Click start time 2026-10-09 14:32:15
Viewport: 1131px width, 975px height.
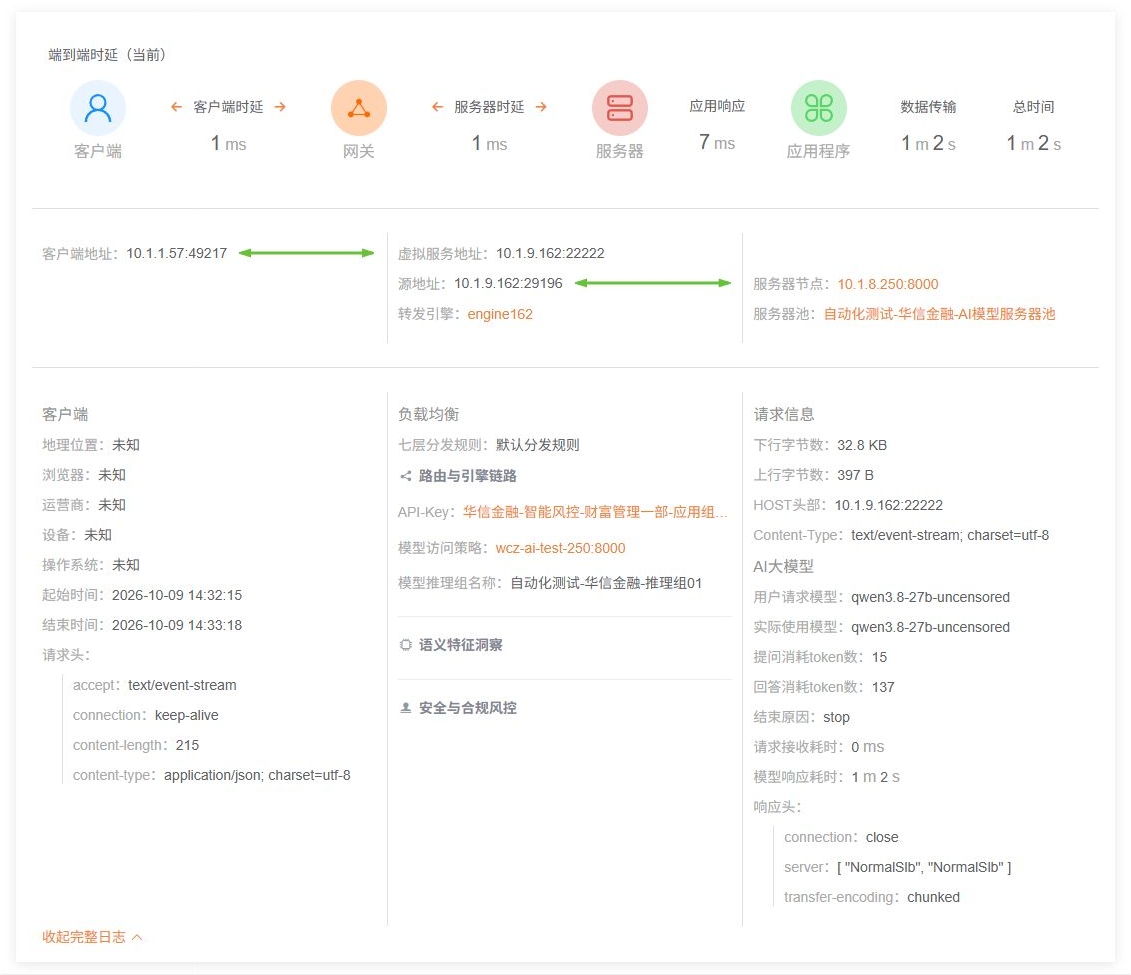tap(177, 595)
